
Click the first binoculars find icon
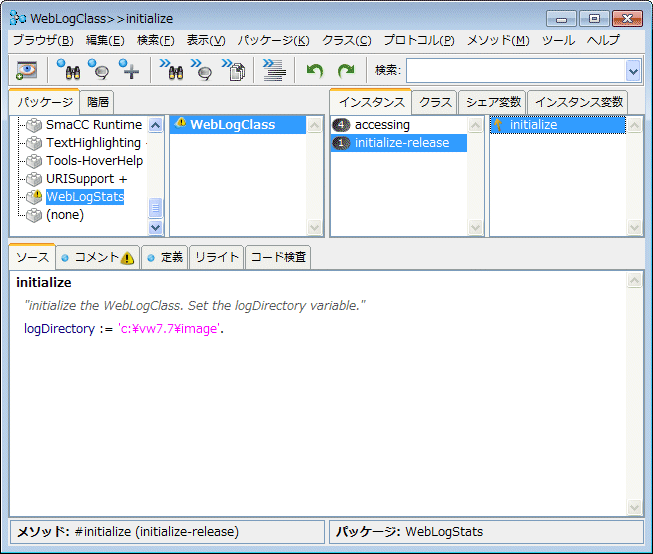point(68,70)
